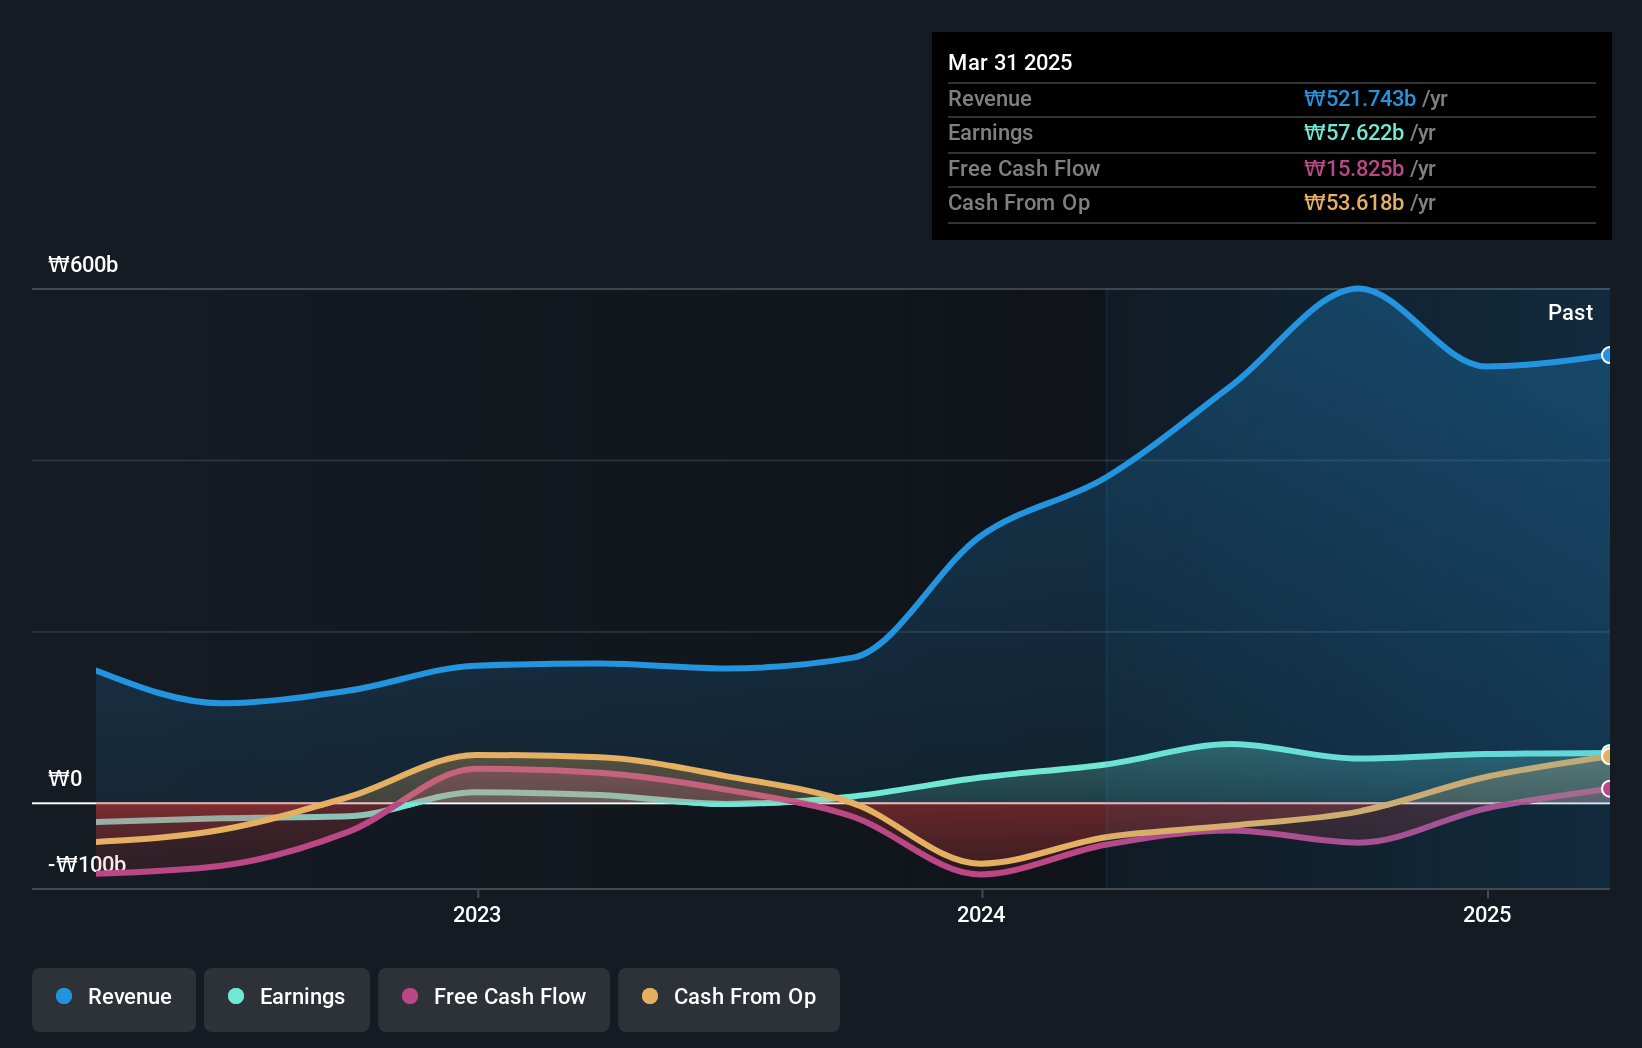Screen dimensions: 1642x1048
Task: Click the ₩57.622b earnings value
Action: click(x=1354, y=132)
